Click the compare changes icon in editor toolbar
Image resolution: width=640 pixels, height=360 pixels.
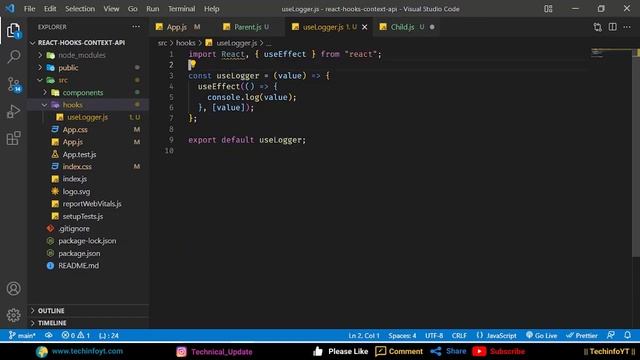[598, 27]
